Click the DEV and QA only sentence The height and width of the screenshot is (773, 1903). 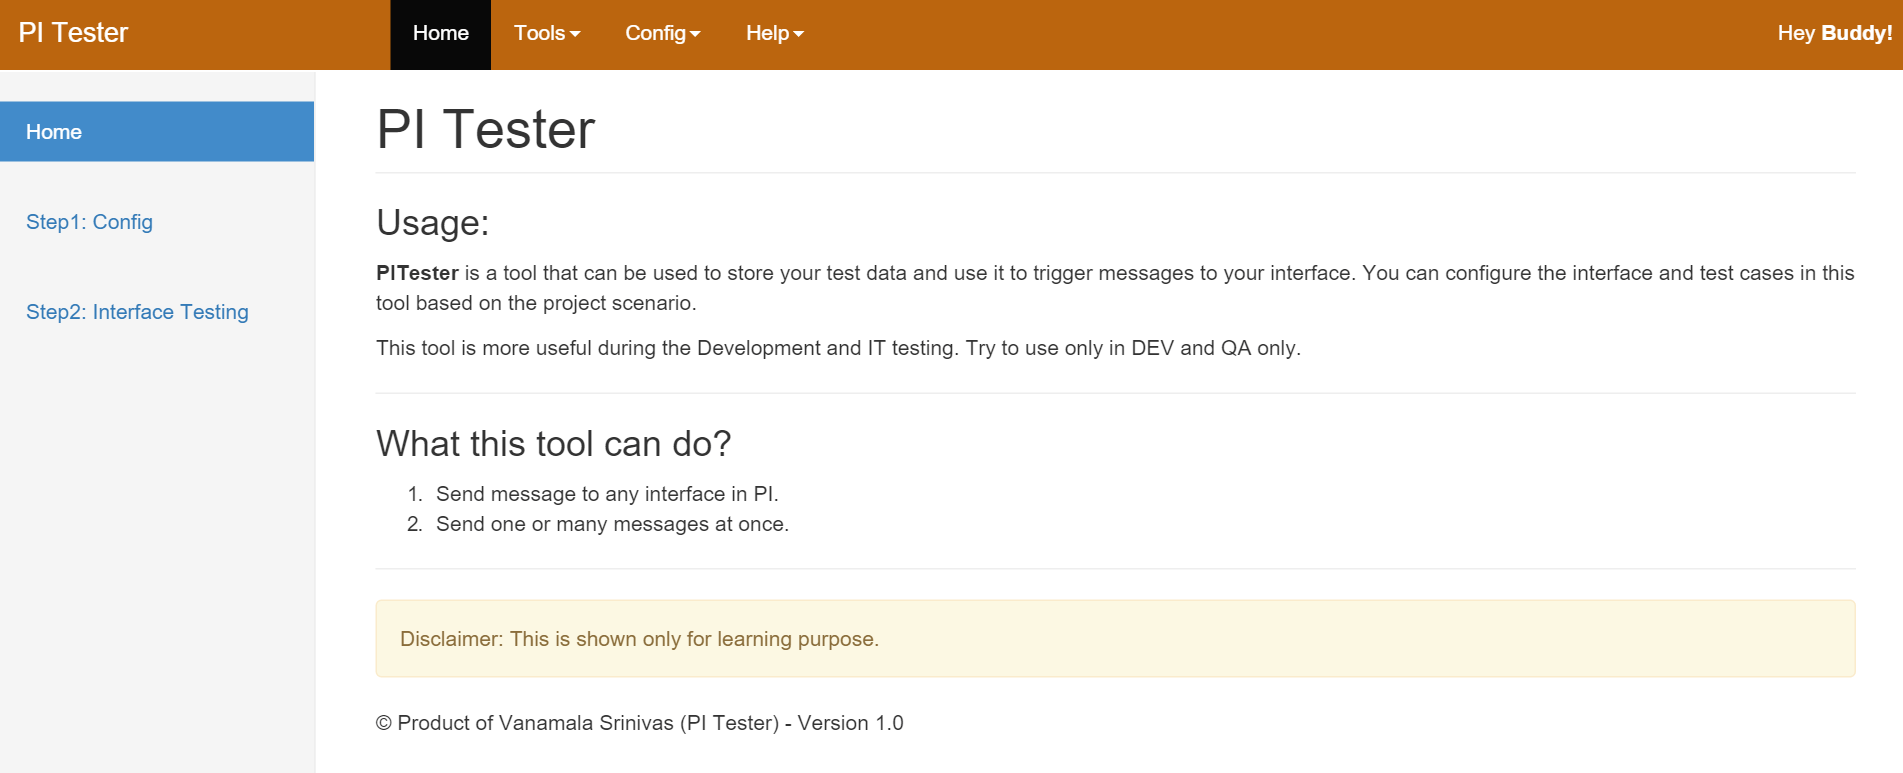pyautogui.click(x=1132, y=348)
